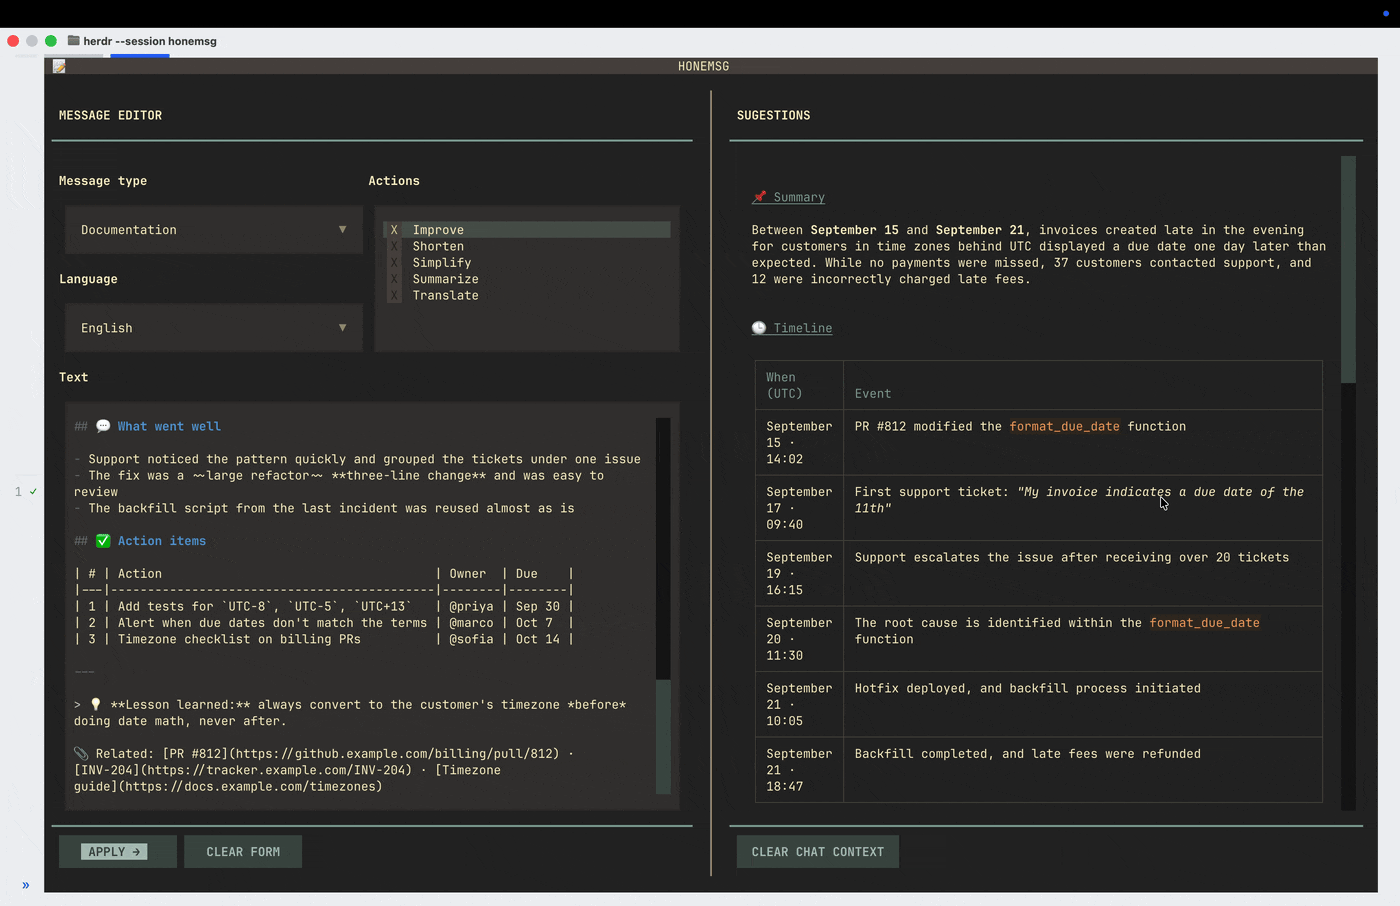Click the 'September 19 · 16:15' timeline cell
The height and width of the screenshot is (906, 1400).
[x=799, y=573]
